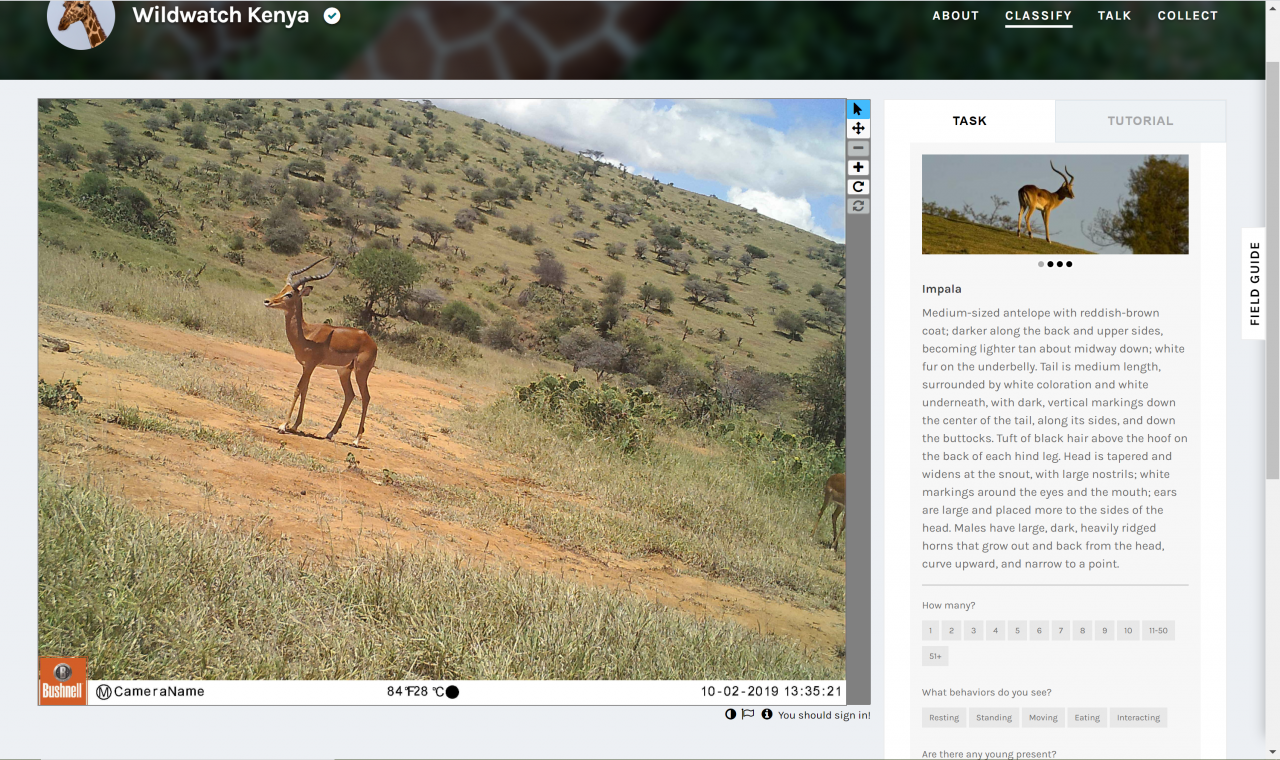The image size is (1280, 760).
Task: Select 9 for How many
Action: pos(1104,631)
